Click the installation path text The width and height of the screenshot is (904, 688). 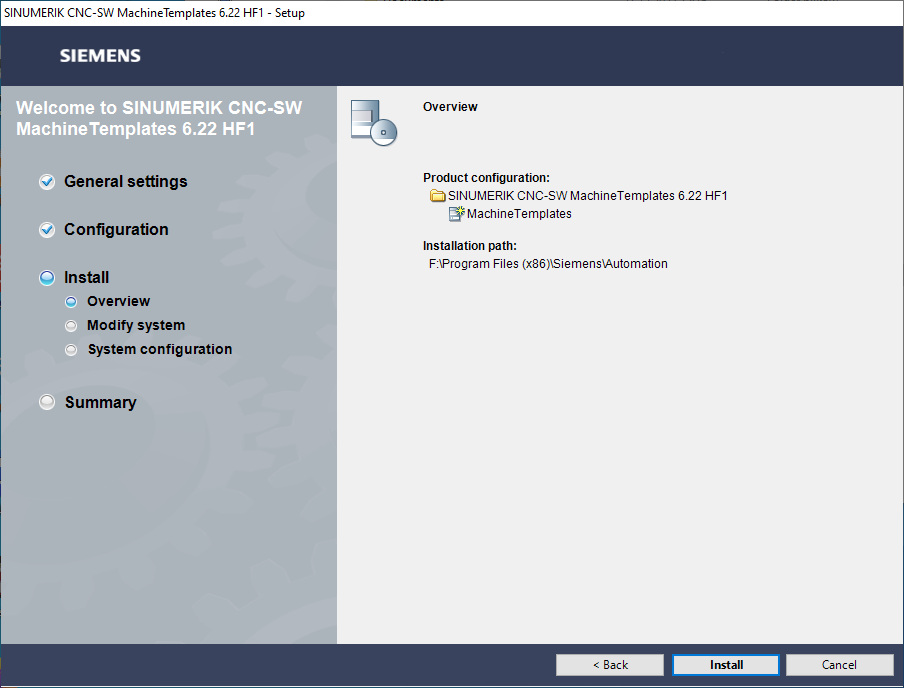[548, 264]
